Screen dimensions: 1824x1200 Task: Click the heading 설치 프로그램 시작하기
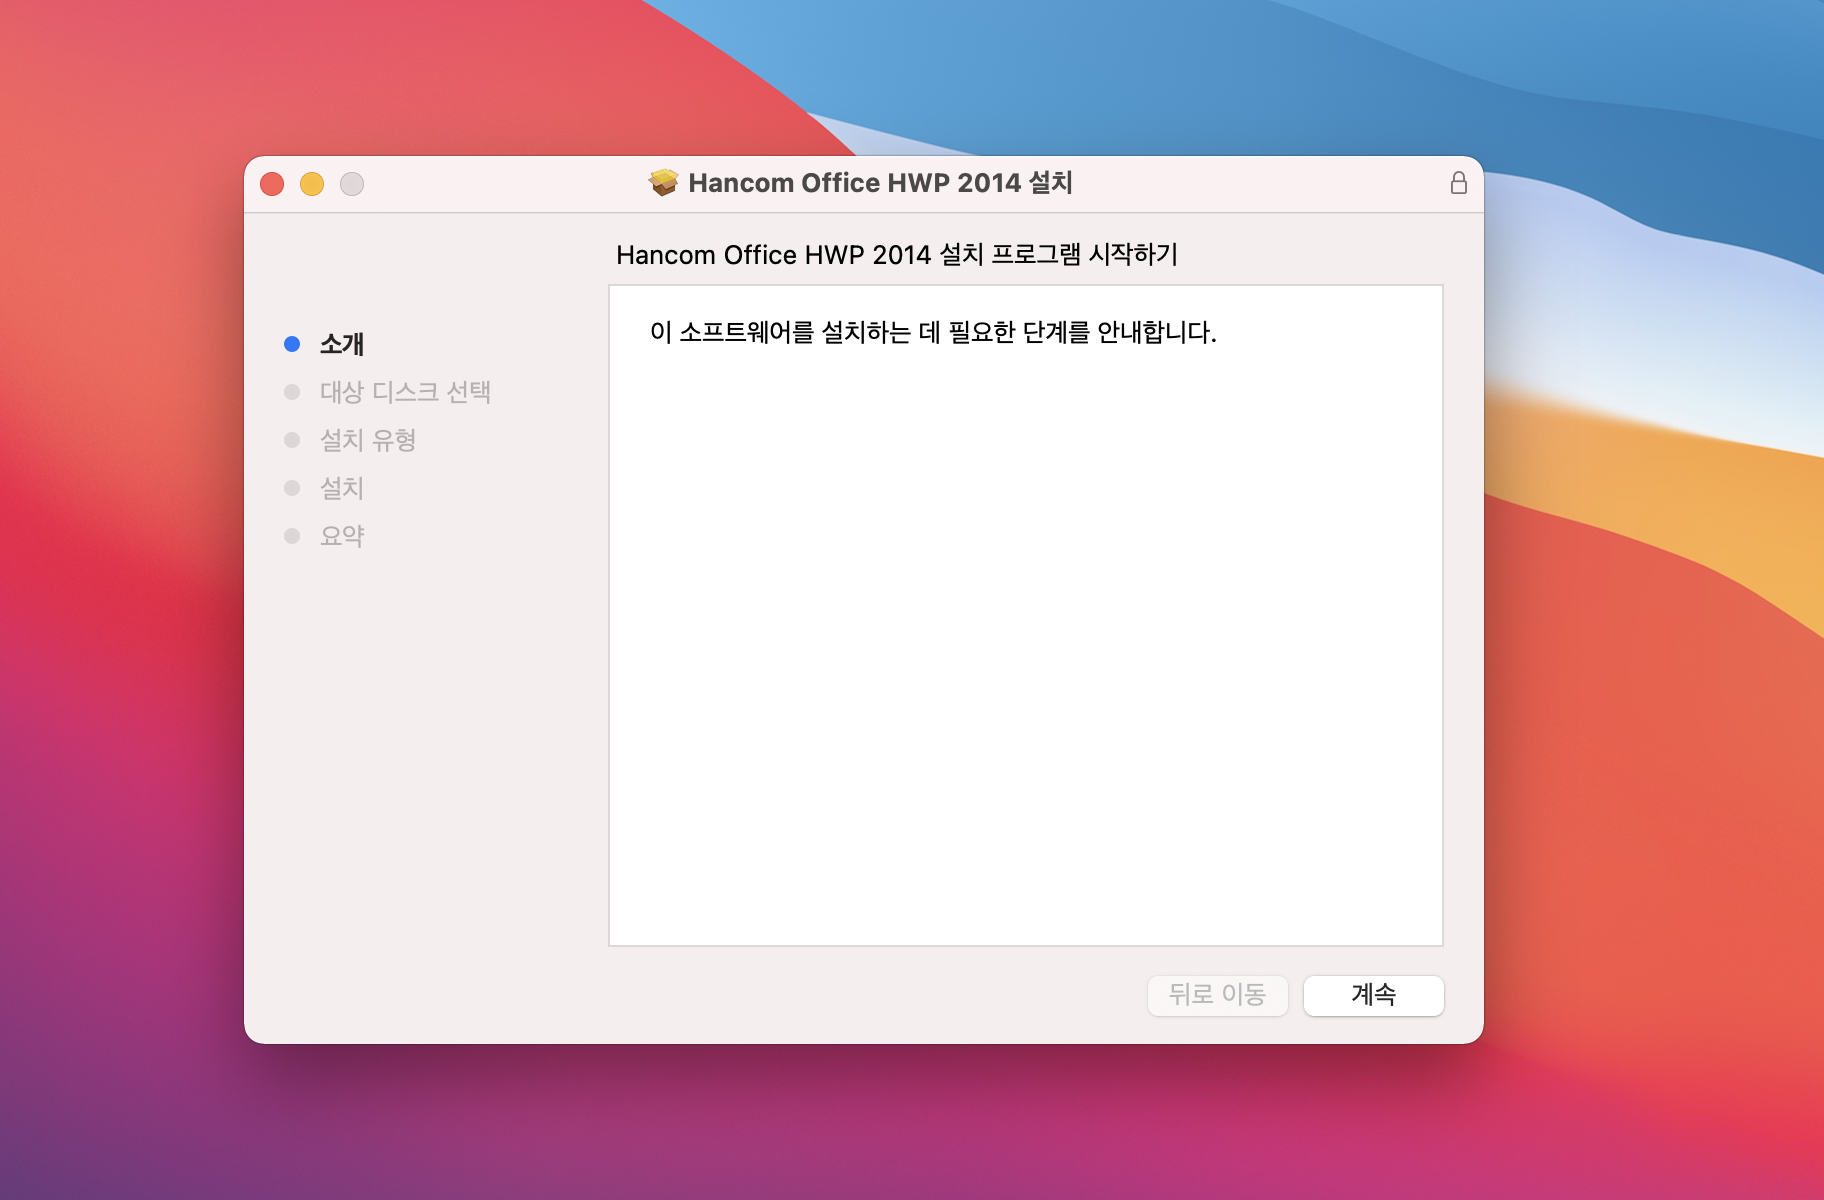[x=1059, y=254]
